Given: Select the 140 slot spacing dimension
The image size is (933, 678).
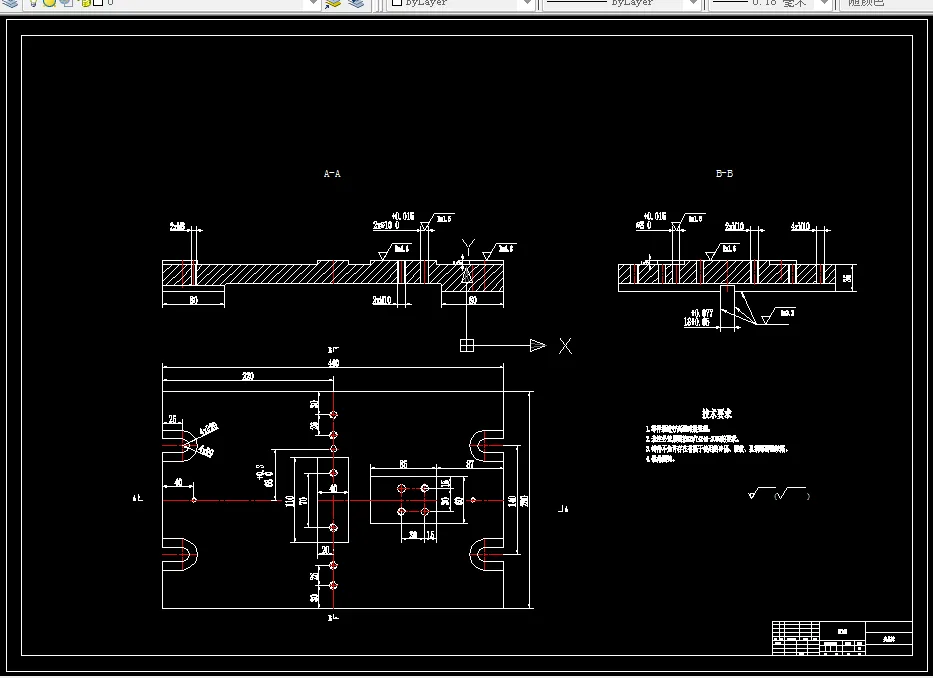Looking at the screenshot, I should (x=512, y=501).
